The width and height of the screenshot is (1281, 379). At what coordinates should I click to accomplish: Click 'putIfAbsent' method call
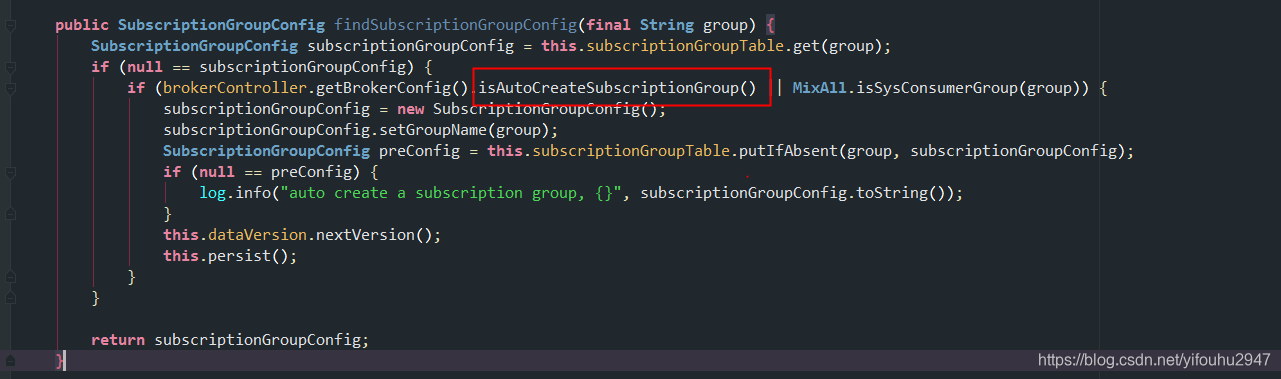pyautogui.click(x=789, y=151)
